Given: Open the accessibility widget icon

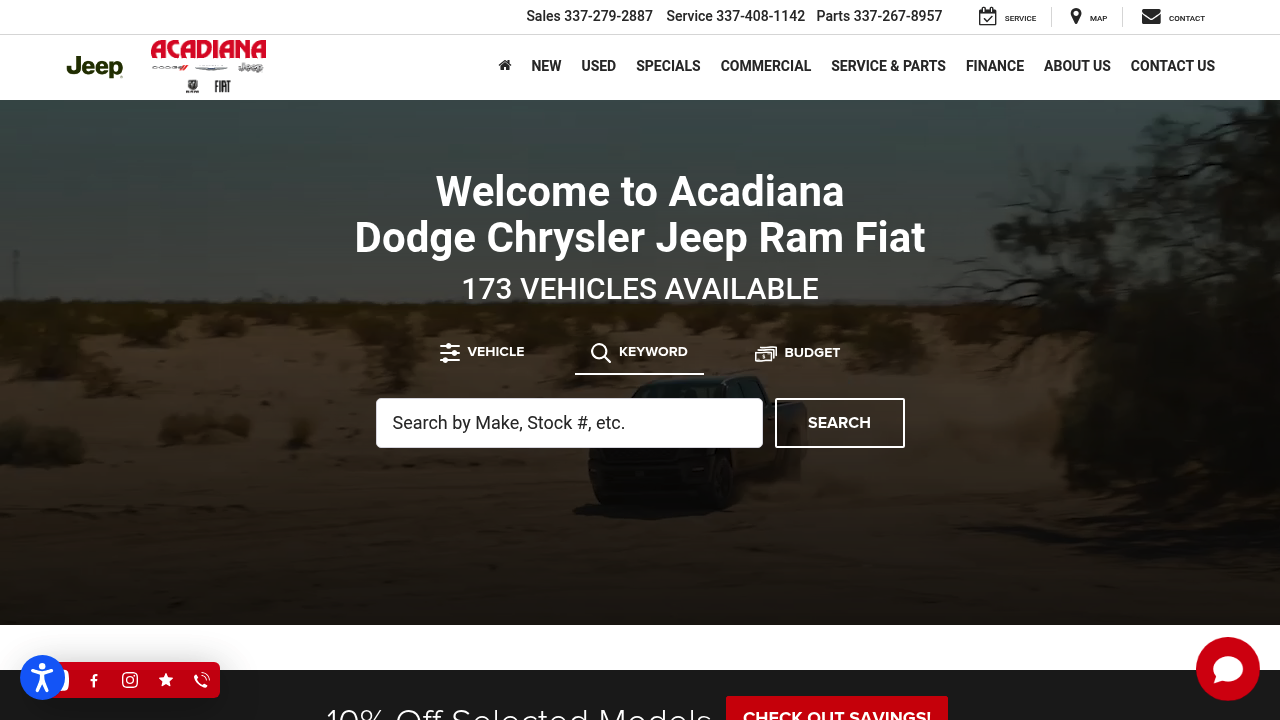Looking at the screenshot, I should [42, 678].
